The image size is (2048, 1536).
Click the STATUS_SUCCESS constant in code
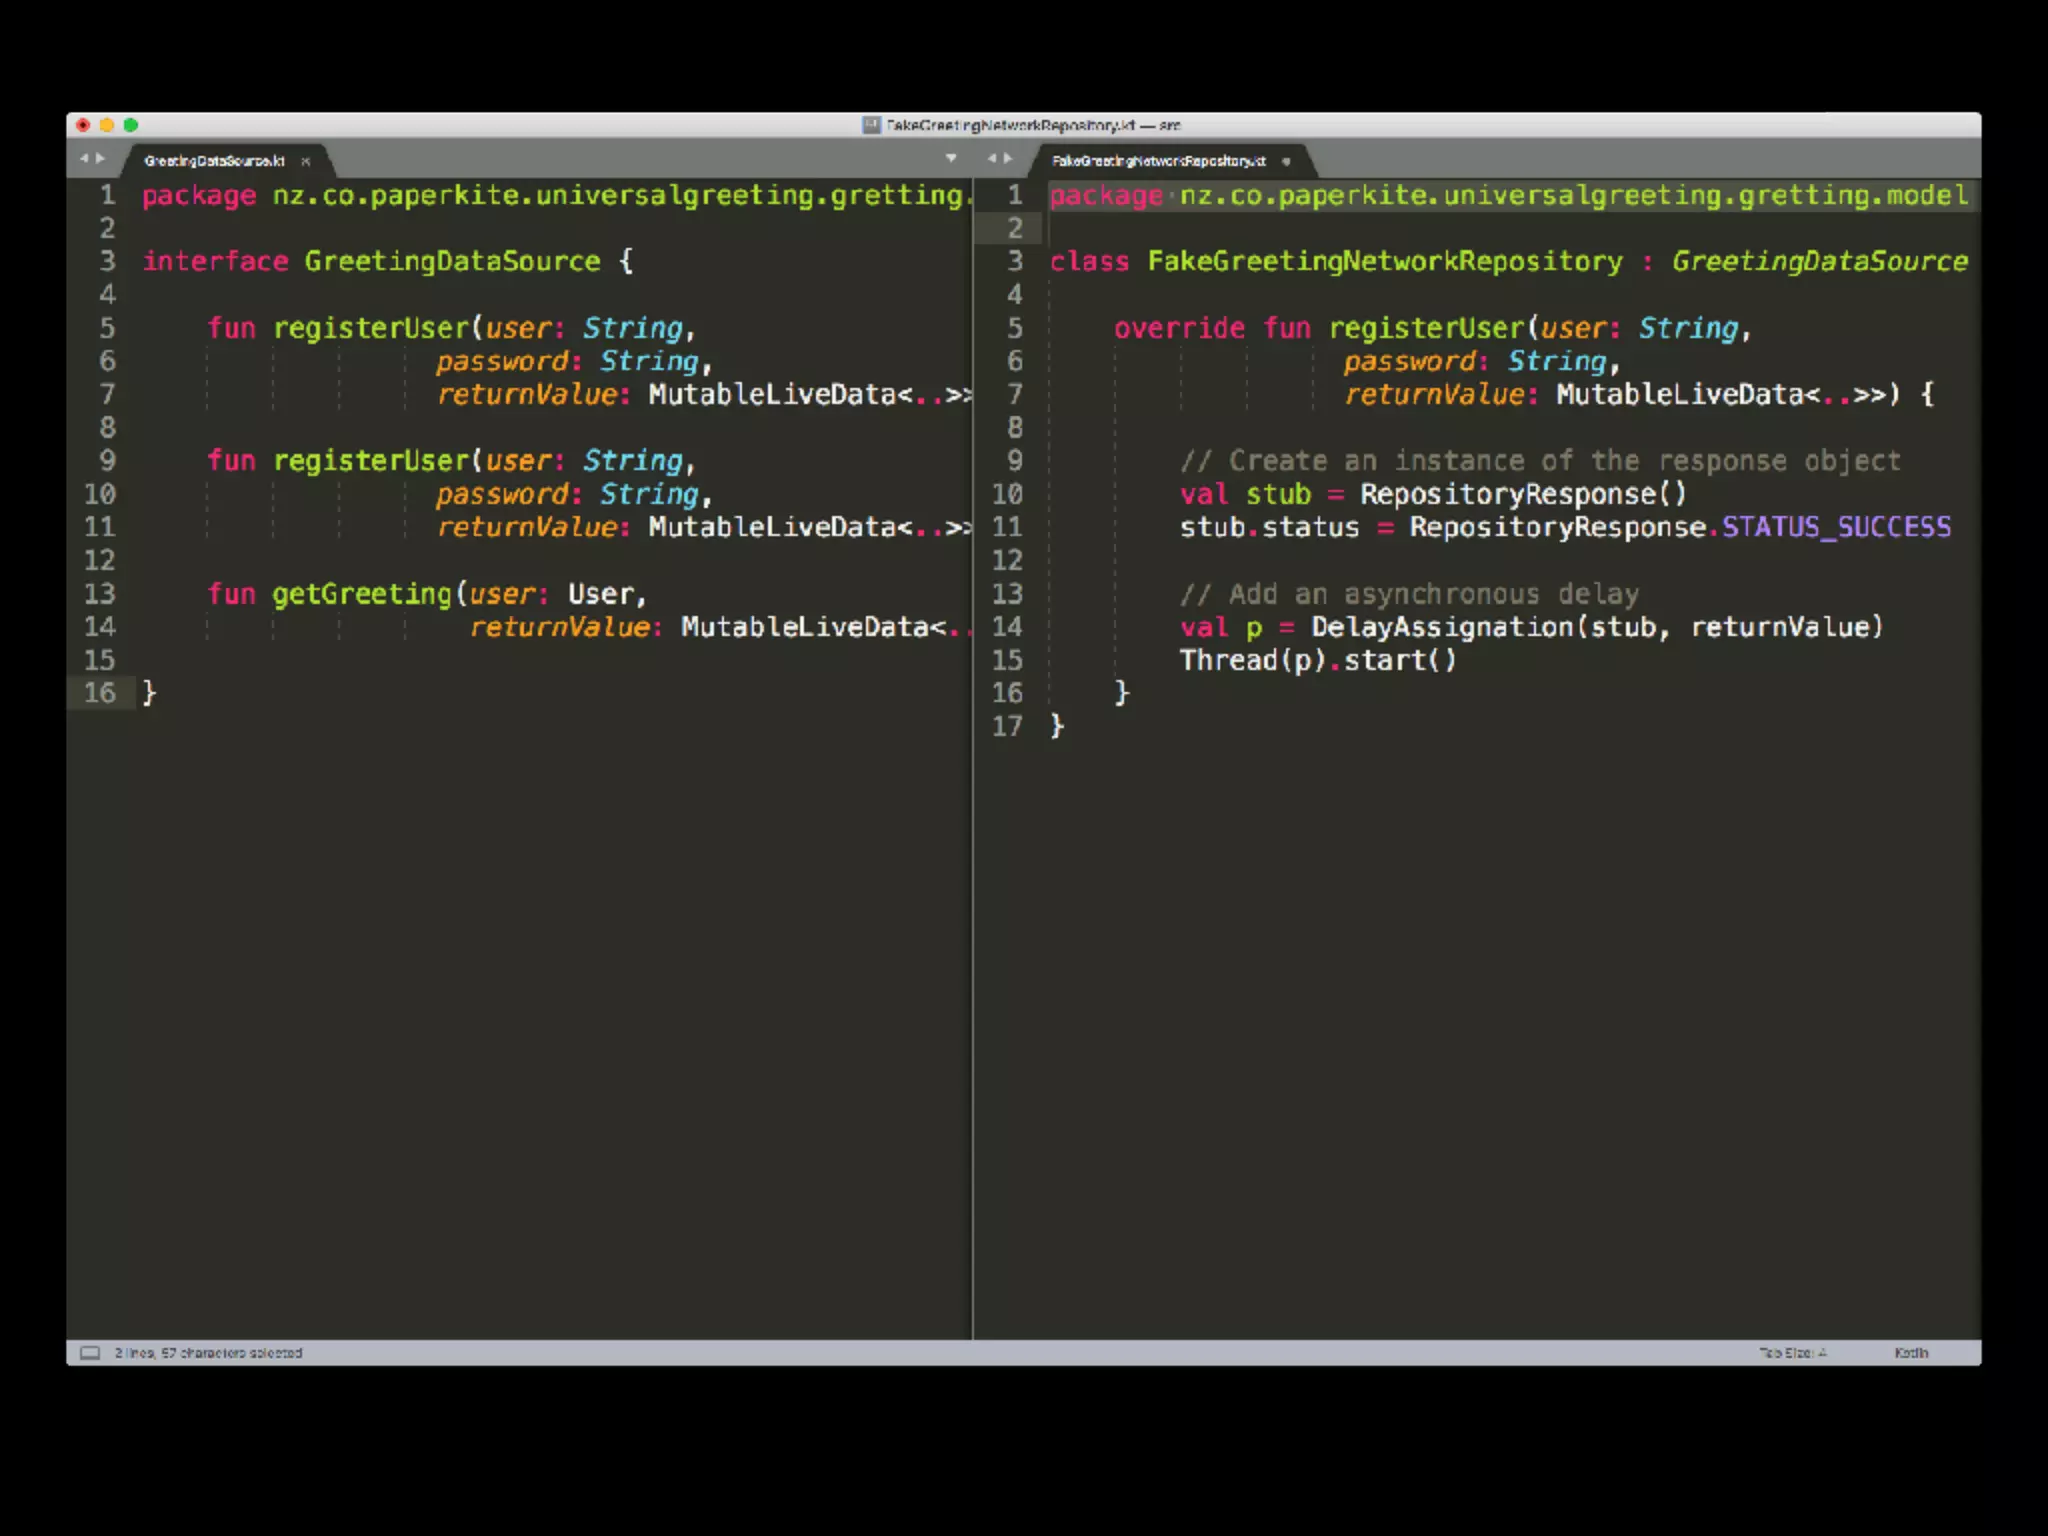click(1835, 527)
